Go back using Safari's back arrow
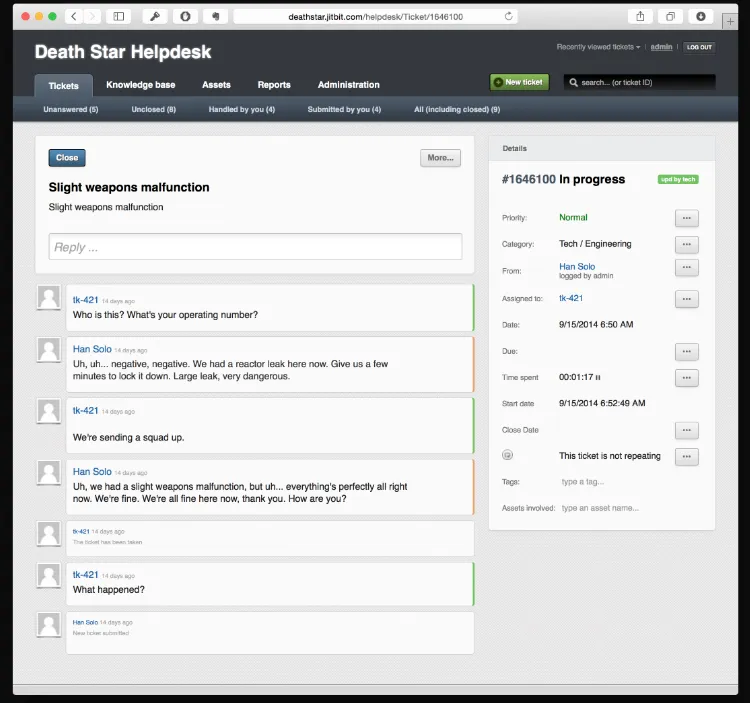 pos(74,17)
